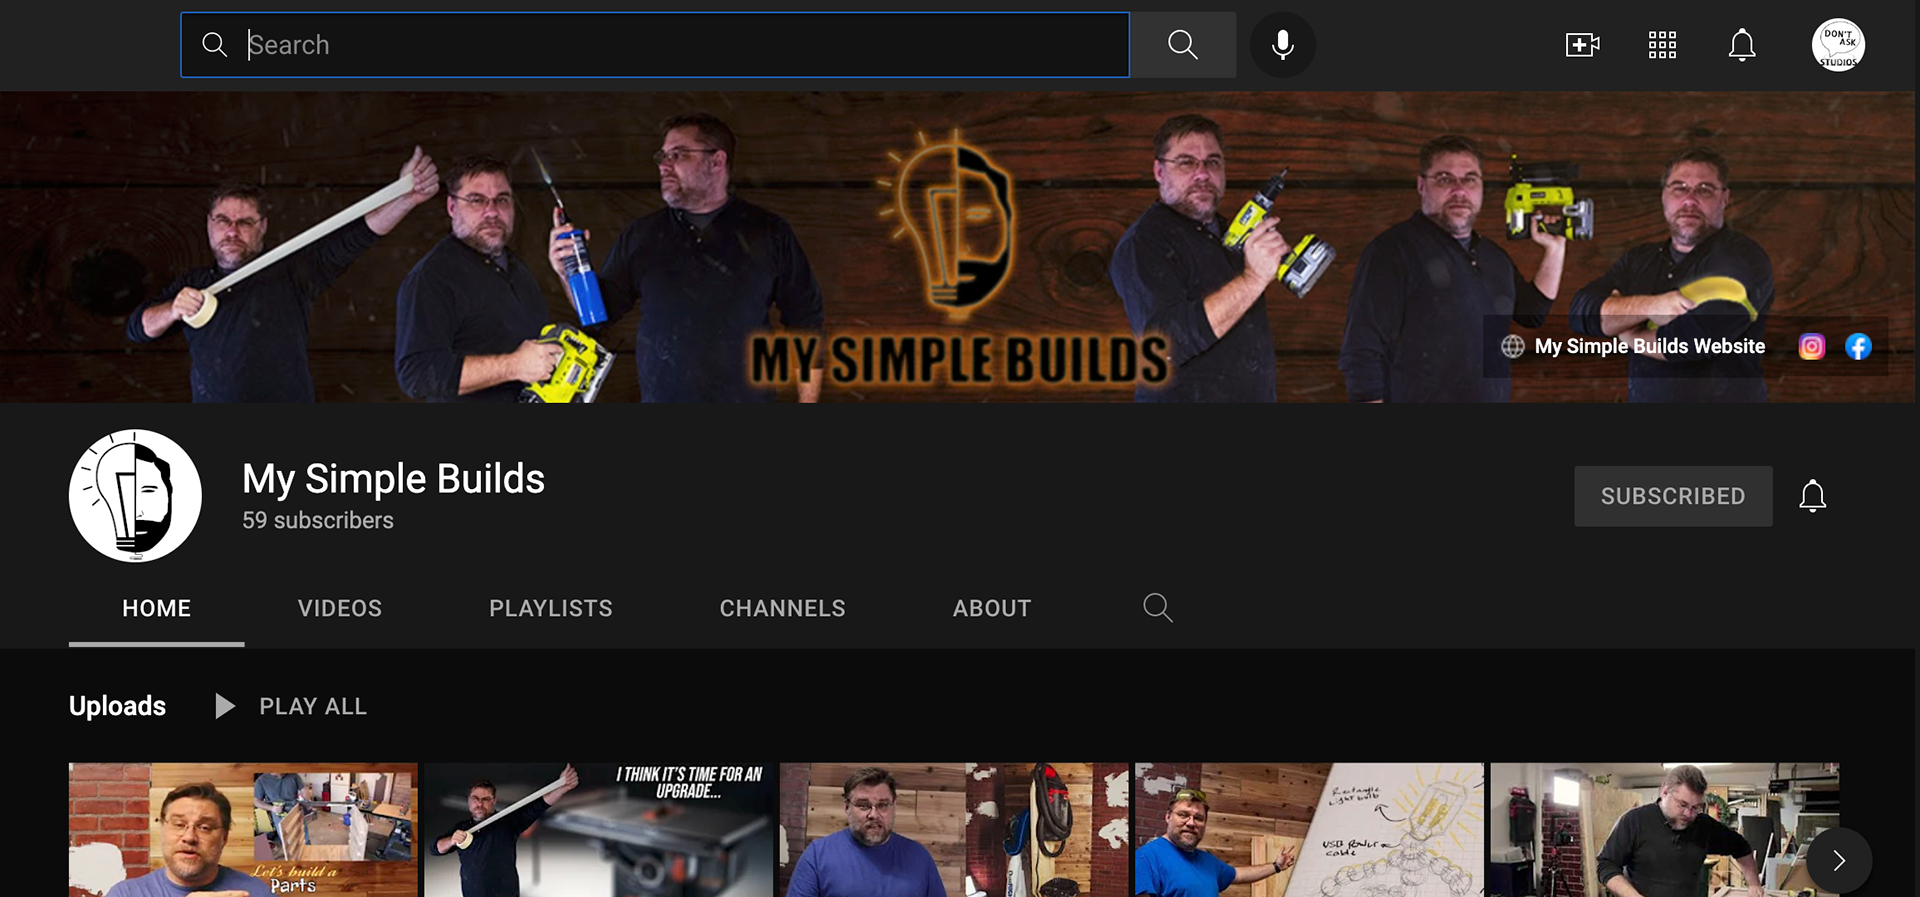Open the channel's Facebook link
This screenshot has height=897, width=1920.
click(x=1858, y=346)
